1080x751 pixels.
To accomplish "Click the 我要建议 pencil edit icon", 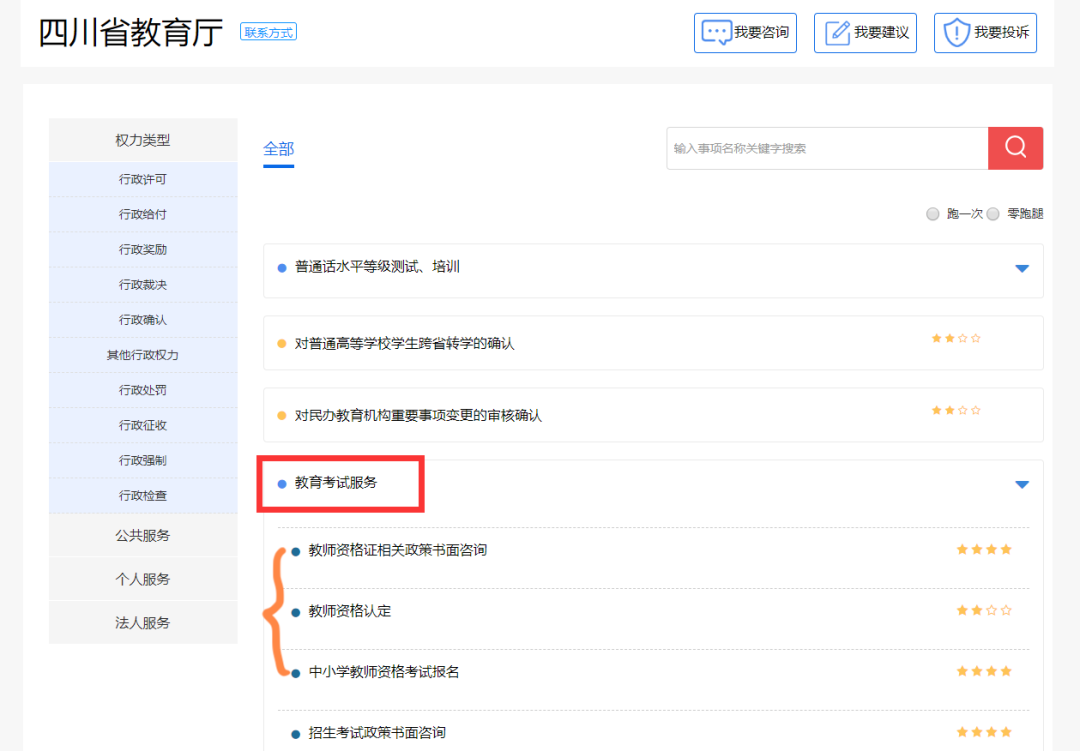I will pyautogui.click(x=837, y=32).
